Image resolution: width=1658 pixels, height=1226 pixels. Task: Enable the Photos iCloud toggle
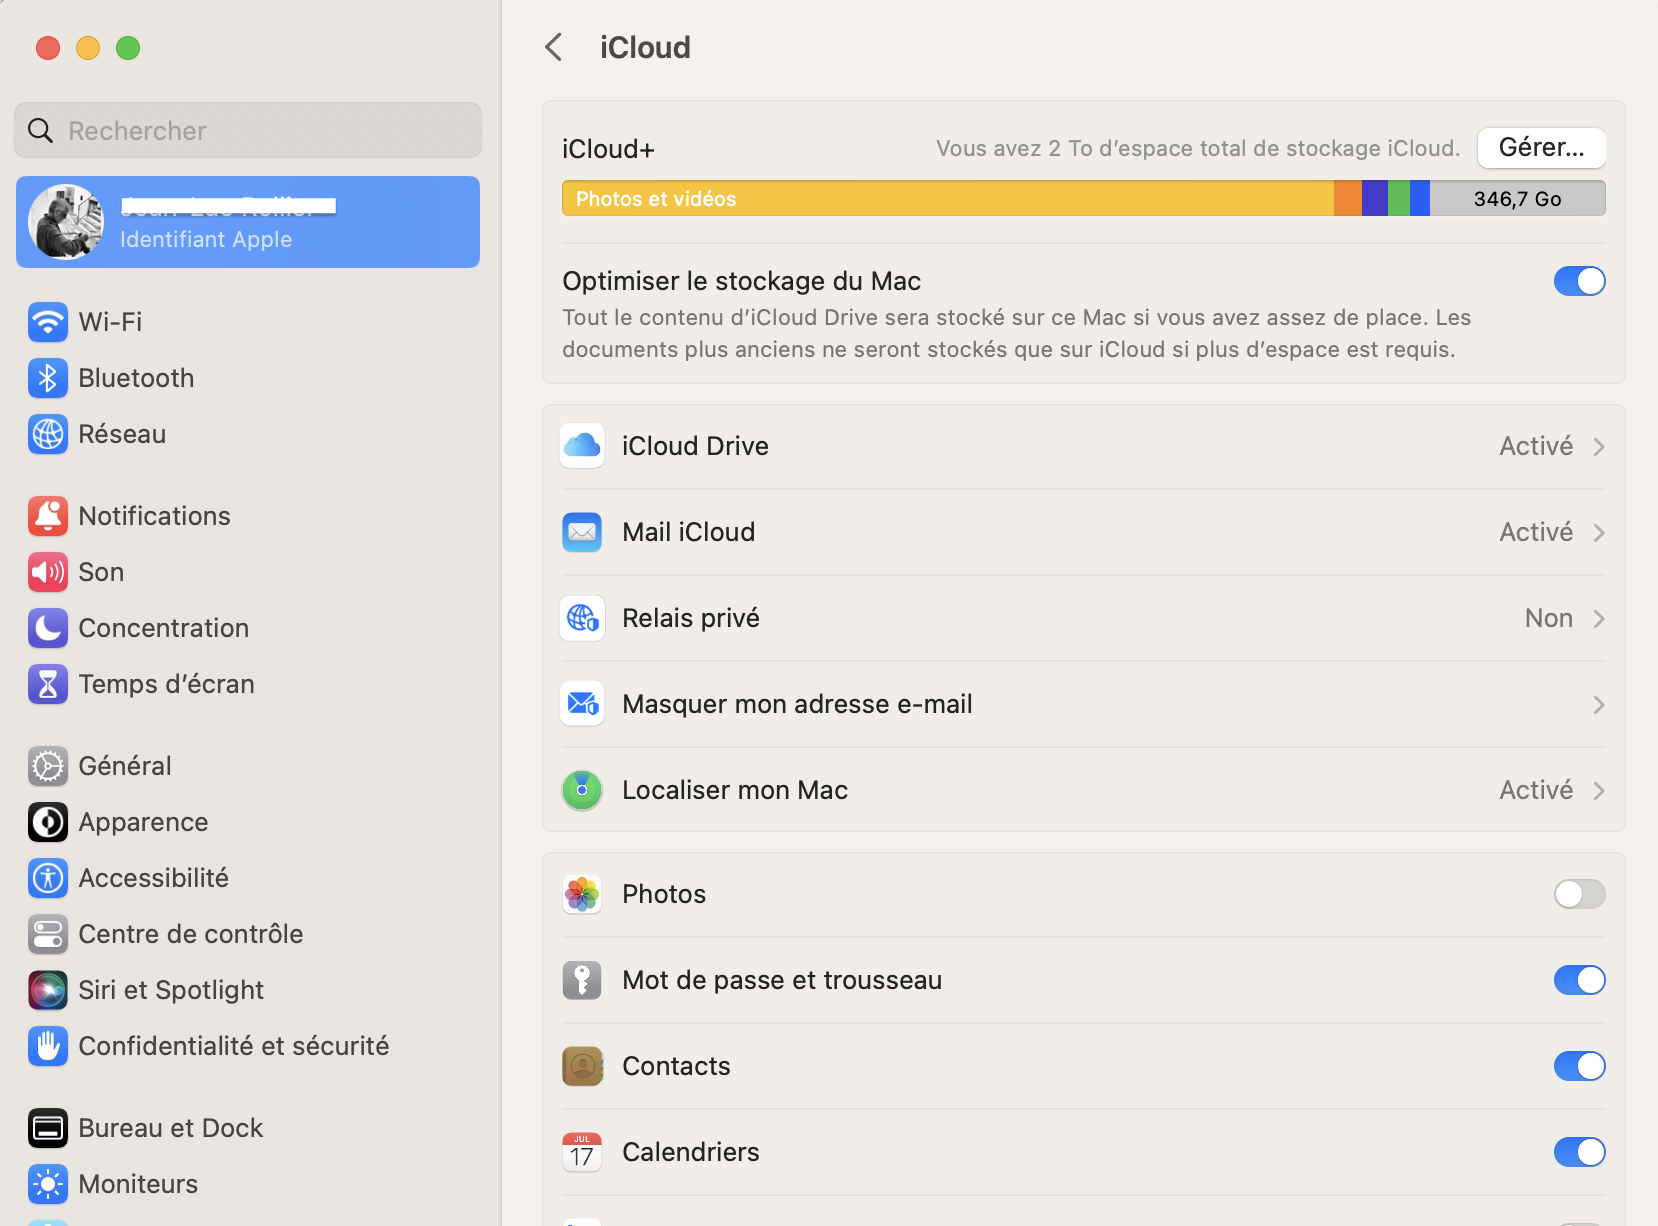[x=1579, y=894]
